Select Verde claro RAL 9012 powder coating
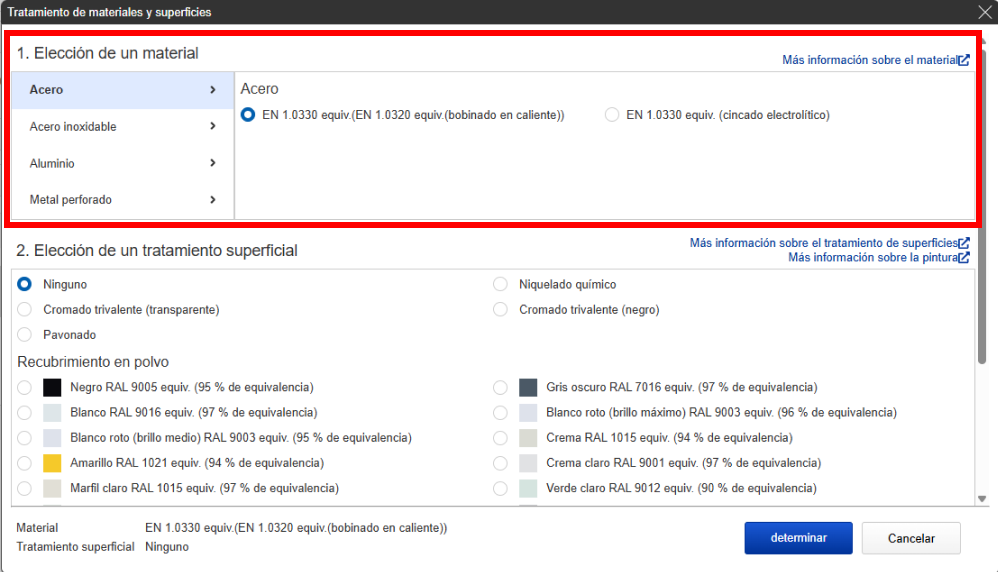 point(501,489)
